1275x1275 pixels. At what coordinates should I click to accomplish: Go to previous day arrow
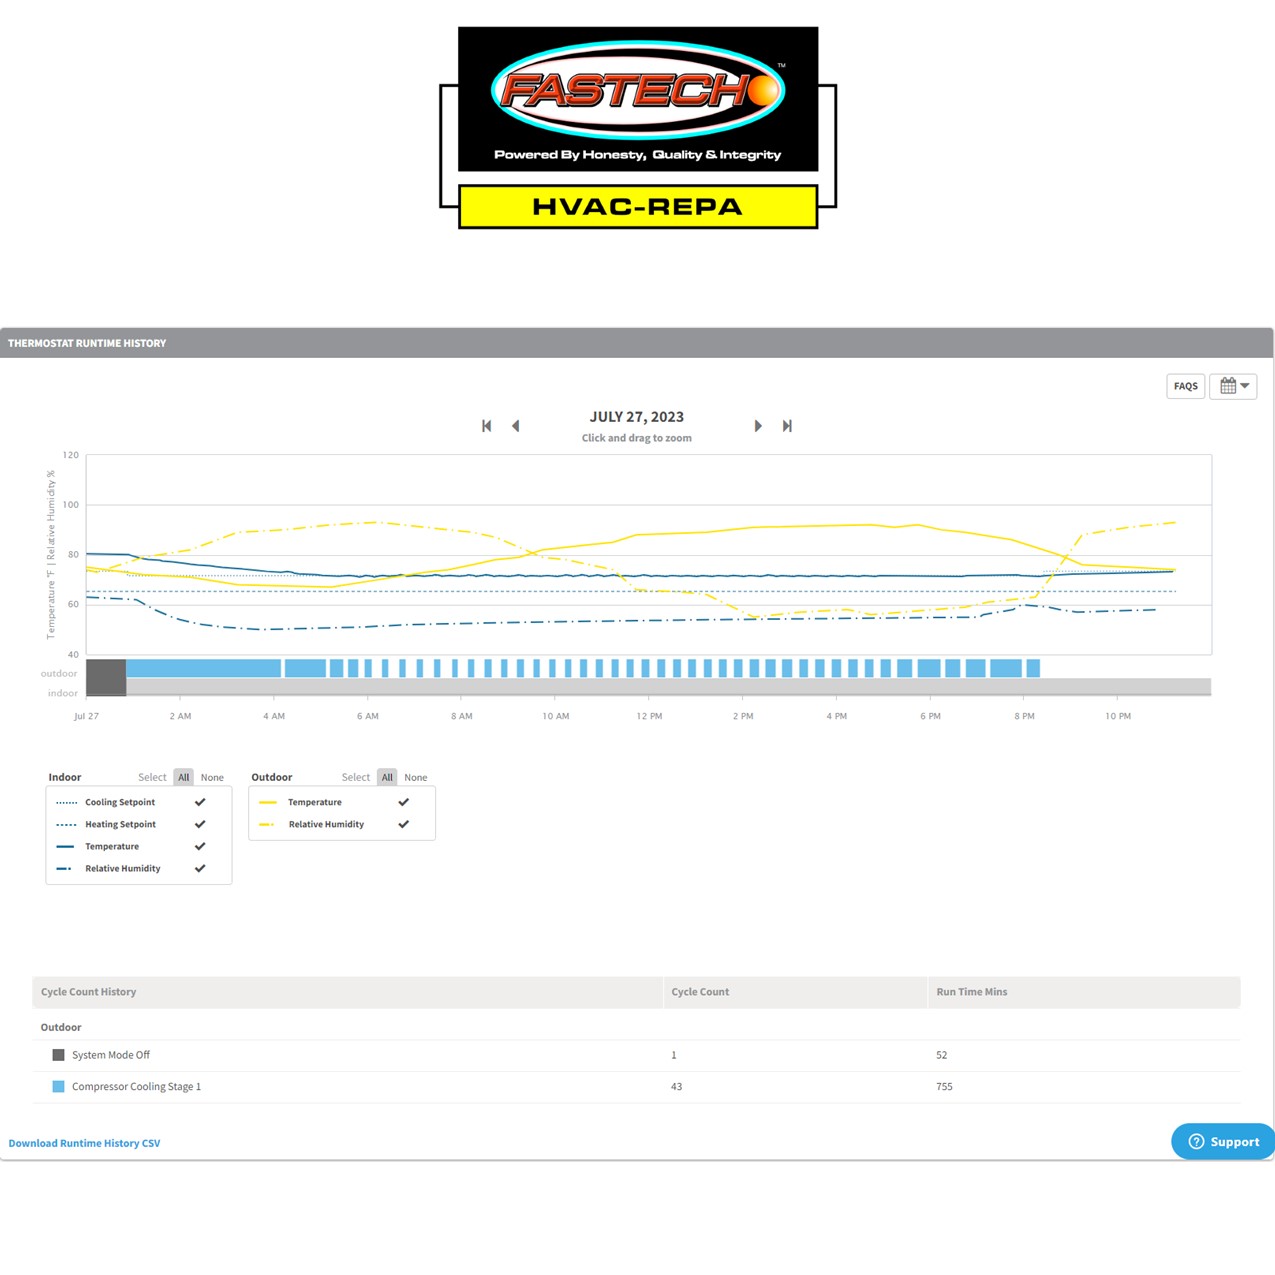[516, 426]
